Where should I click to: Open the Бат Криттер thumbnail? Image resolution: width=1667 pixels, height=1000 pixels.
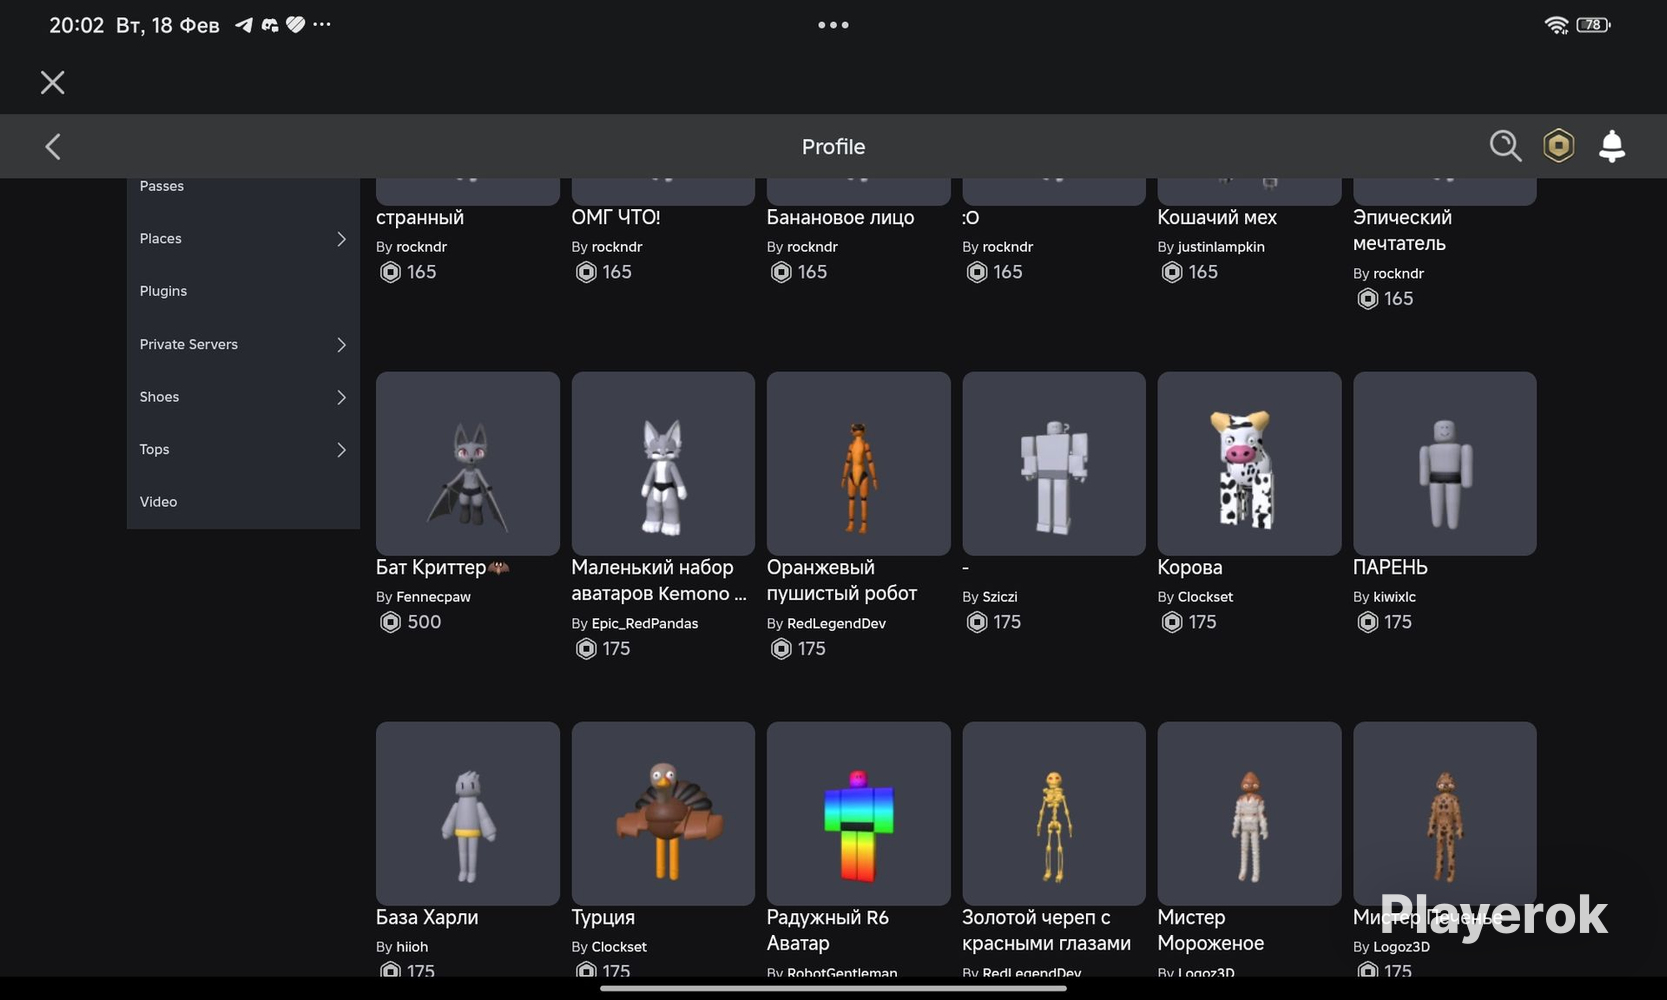(x=468, y=464)
